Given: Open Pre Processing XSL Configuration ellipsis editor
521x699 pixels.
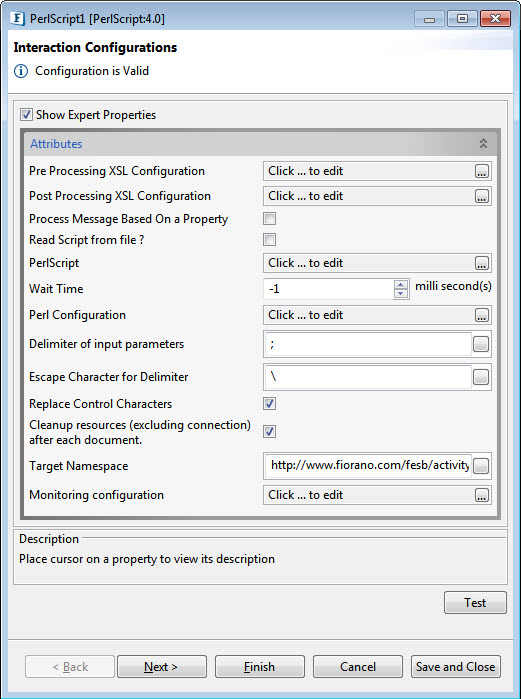Looking at the screenshot, I should tap(481, 171).
